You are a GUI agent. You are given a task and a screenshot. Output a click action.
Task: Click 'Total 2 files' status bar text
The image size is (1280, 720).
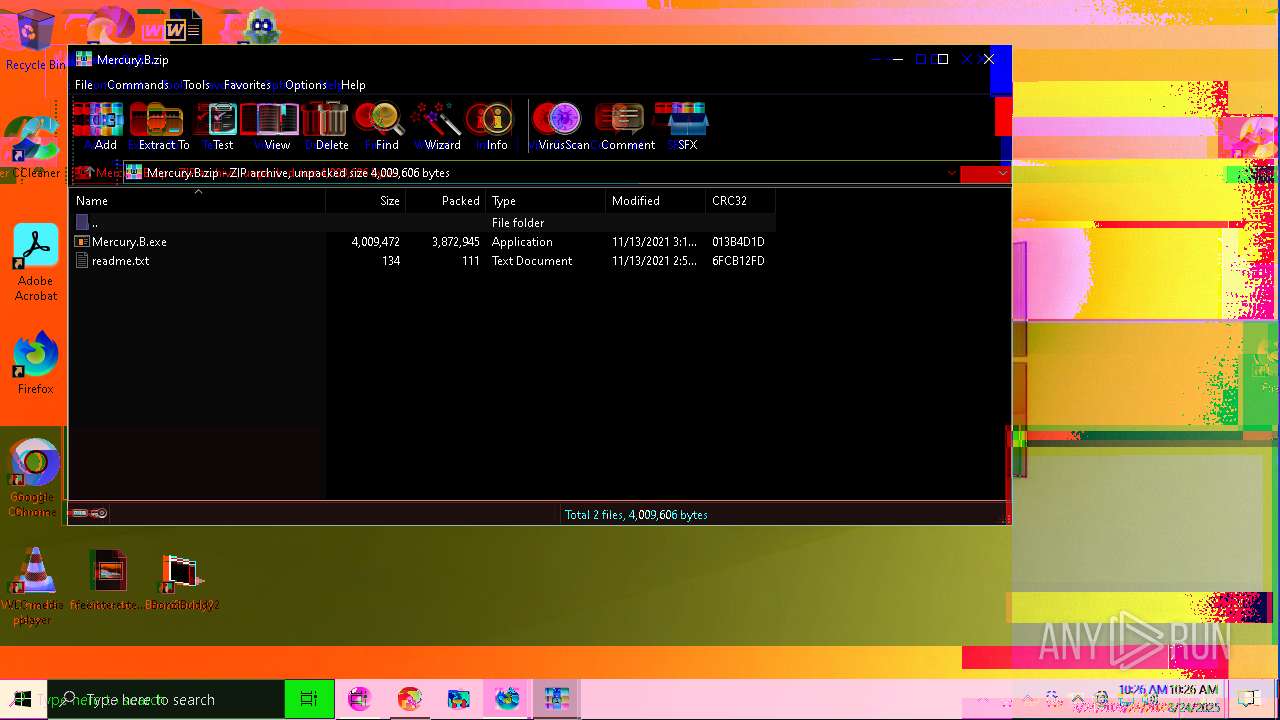click(636, 515)
